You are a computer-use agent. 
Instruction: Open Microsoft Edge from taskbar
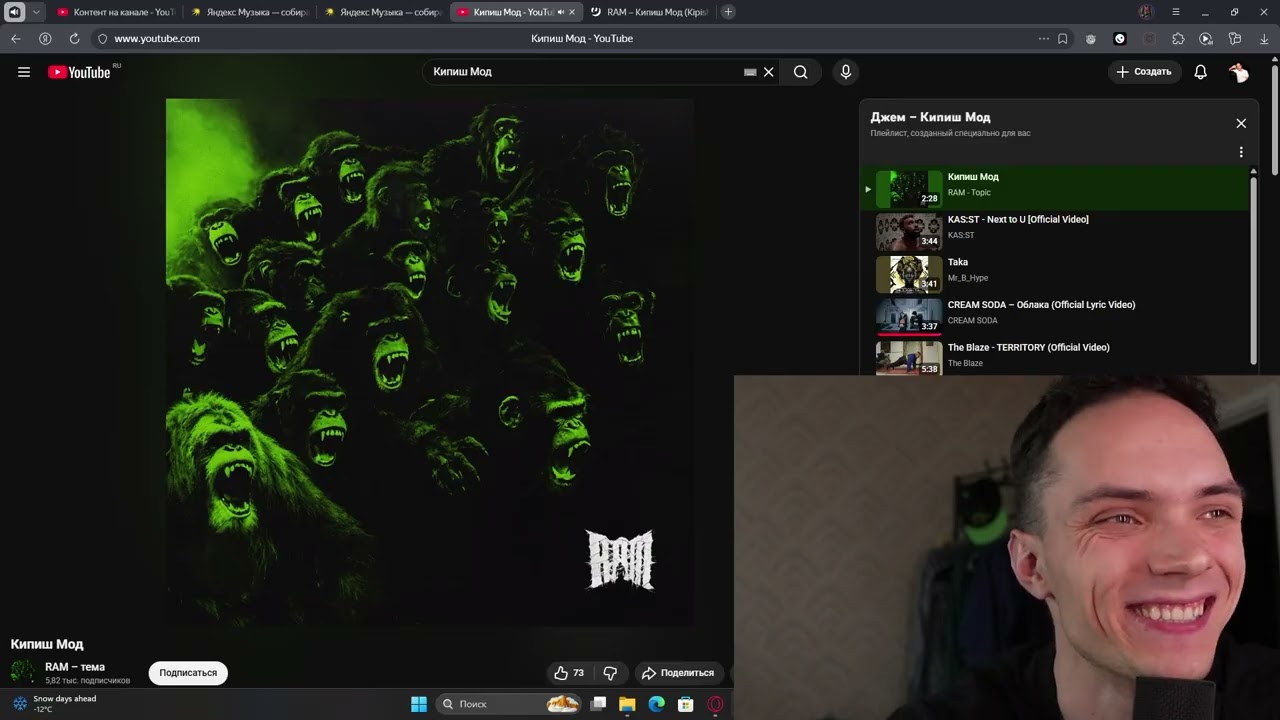click(x=656, y=704)
